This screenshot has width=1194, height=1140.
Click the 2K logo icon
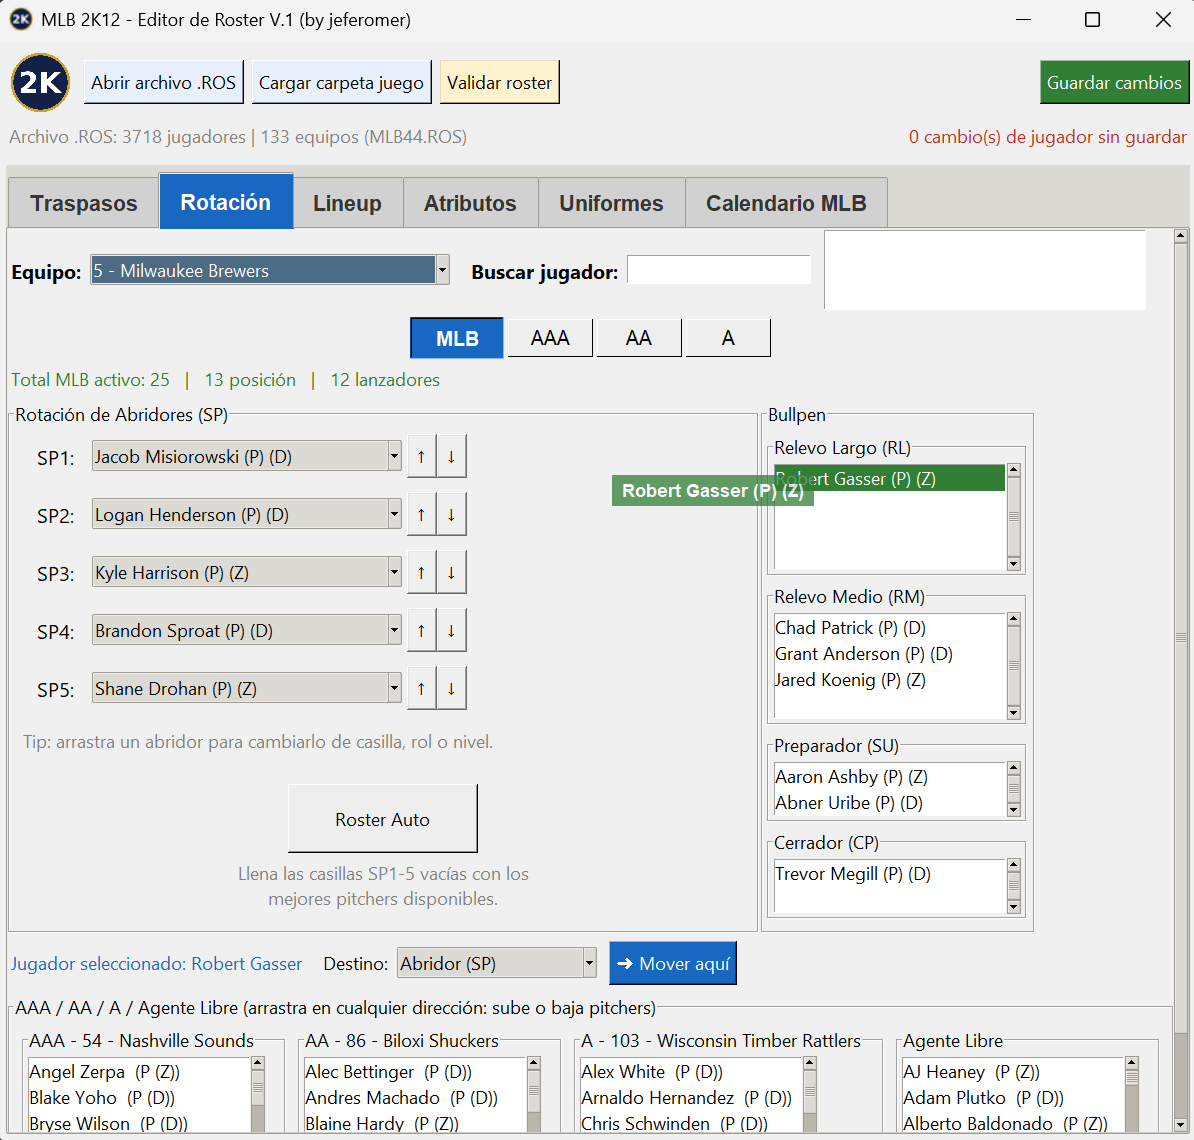click(40, 82)
